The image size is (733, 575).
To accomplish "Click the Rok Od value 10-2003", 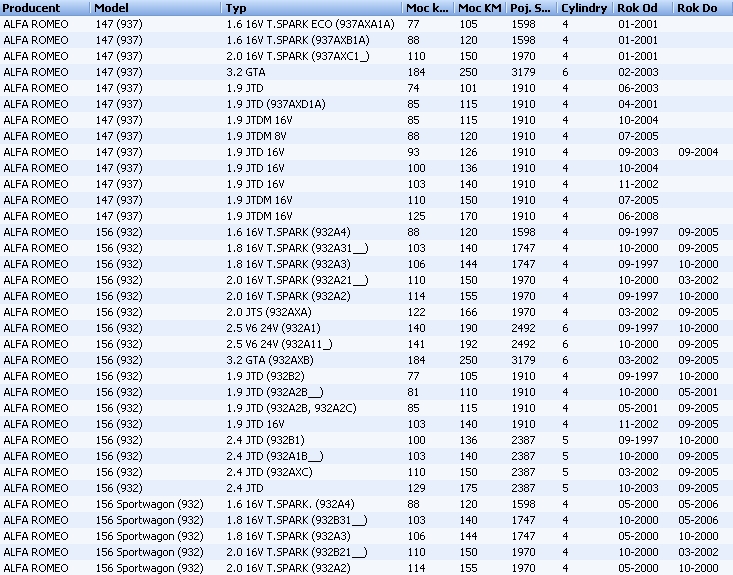I will [638, 488].
